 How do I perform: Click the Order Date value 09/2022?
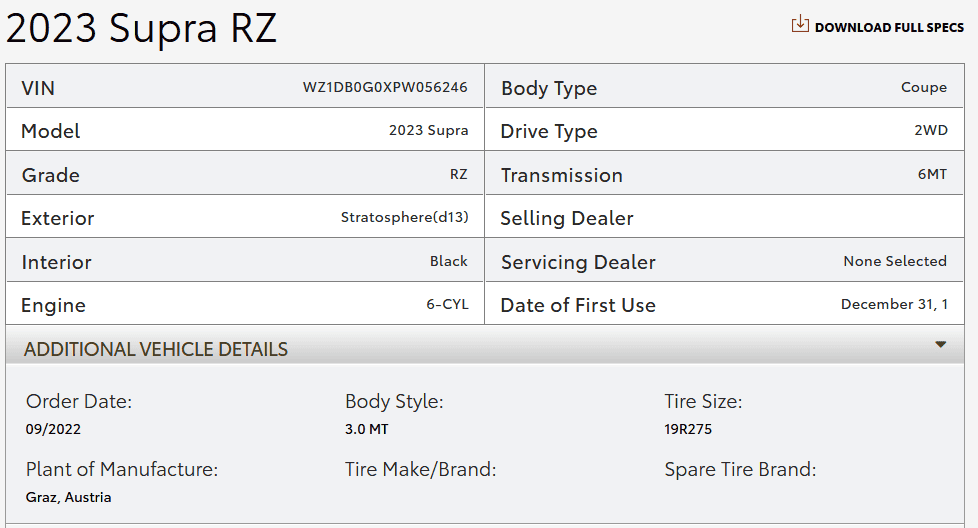(53, 429)
